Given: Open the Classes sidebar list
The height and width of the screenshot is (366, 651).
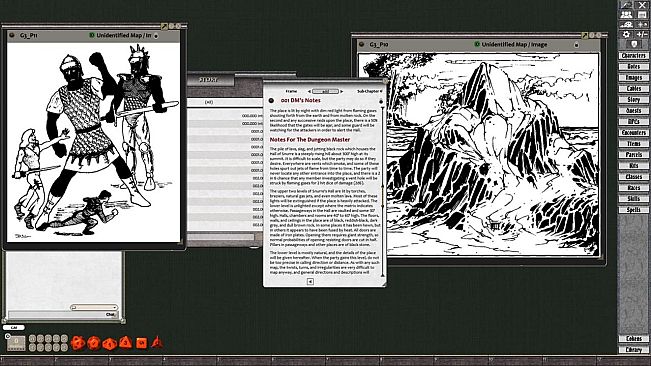Looking at the screenshot, I should 634,176.
